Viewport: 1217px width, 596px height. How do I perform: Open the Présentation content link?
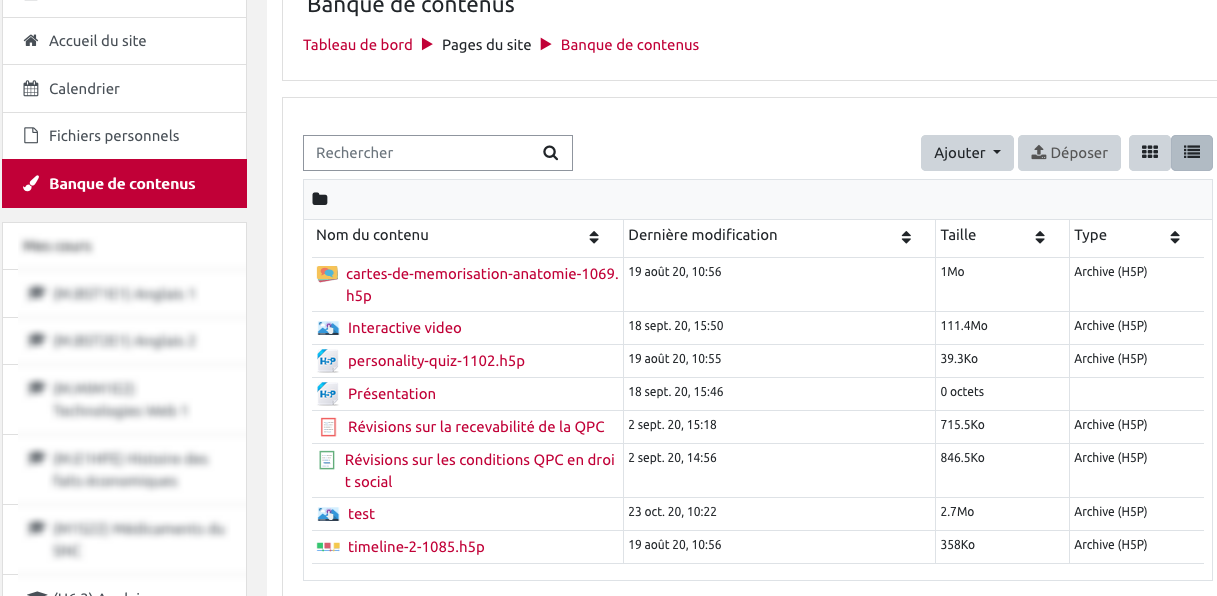[x=392, y=394]
